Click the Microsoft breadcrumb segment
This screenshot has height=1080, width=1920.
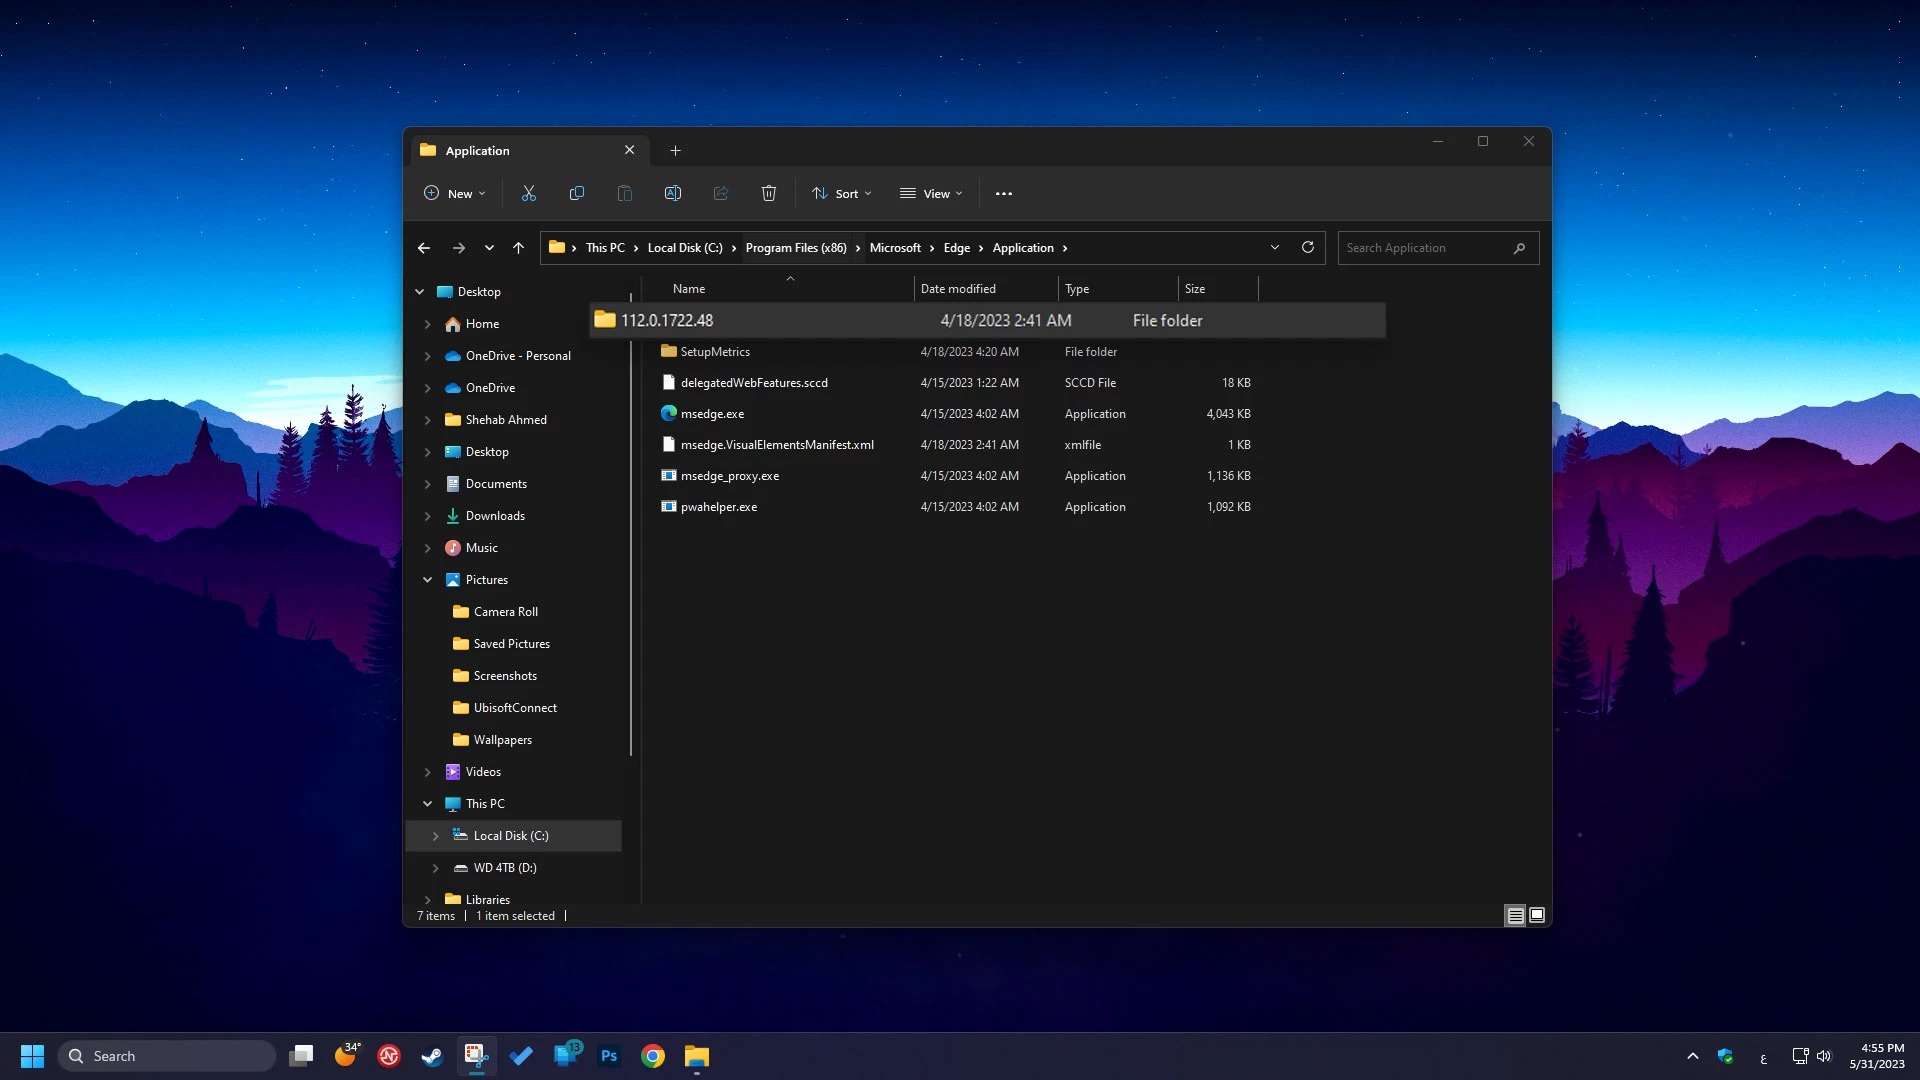895,248
